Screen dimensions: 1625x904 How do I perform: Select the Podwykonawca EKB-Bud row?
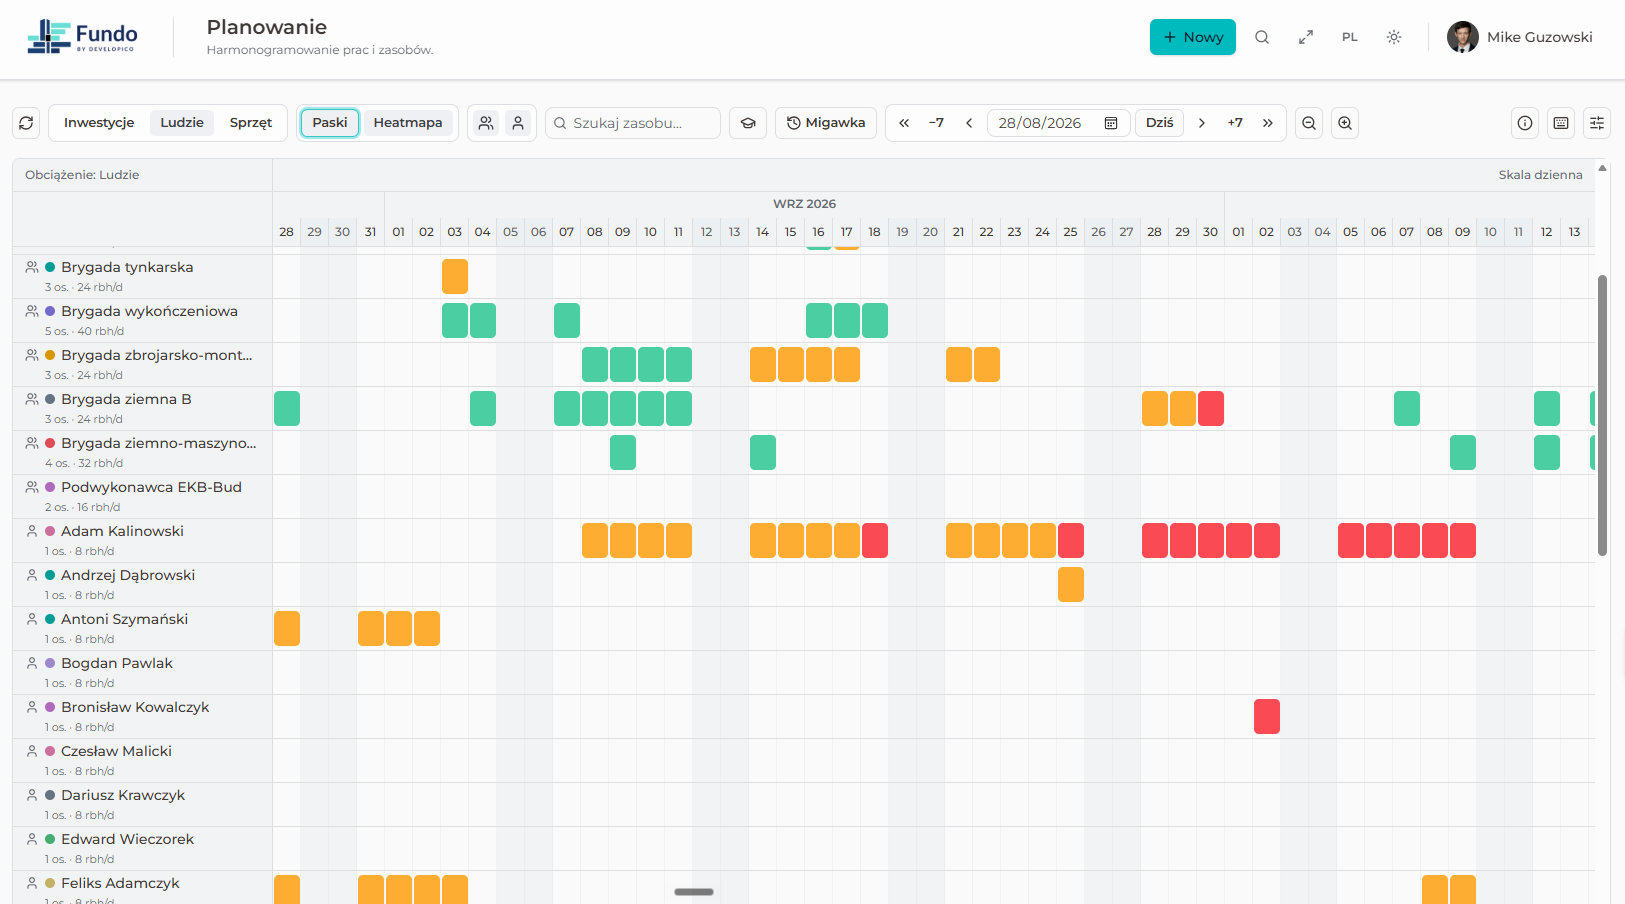pyautogui.click(x=142, y=497)
